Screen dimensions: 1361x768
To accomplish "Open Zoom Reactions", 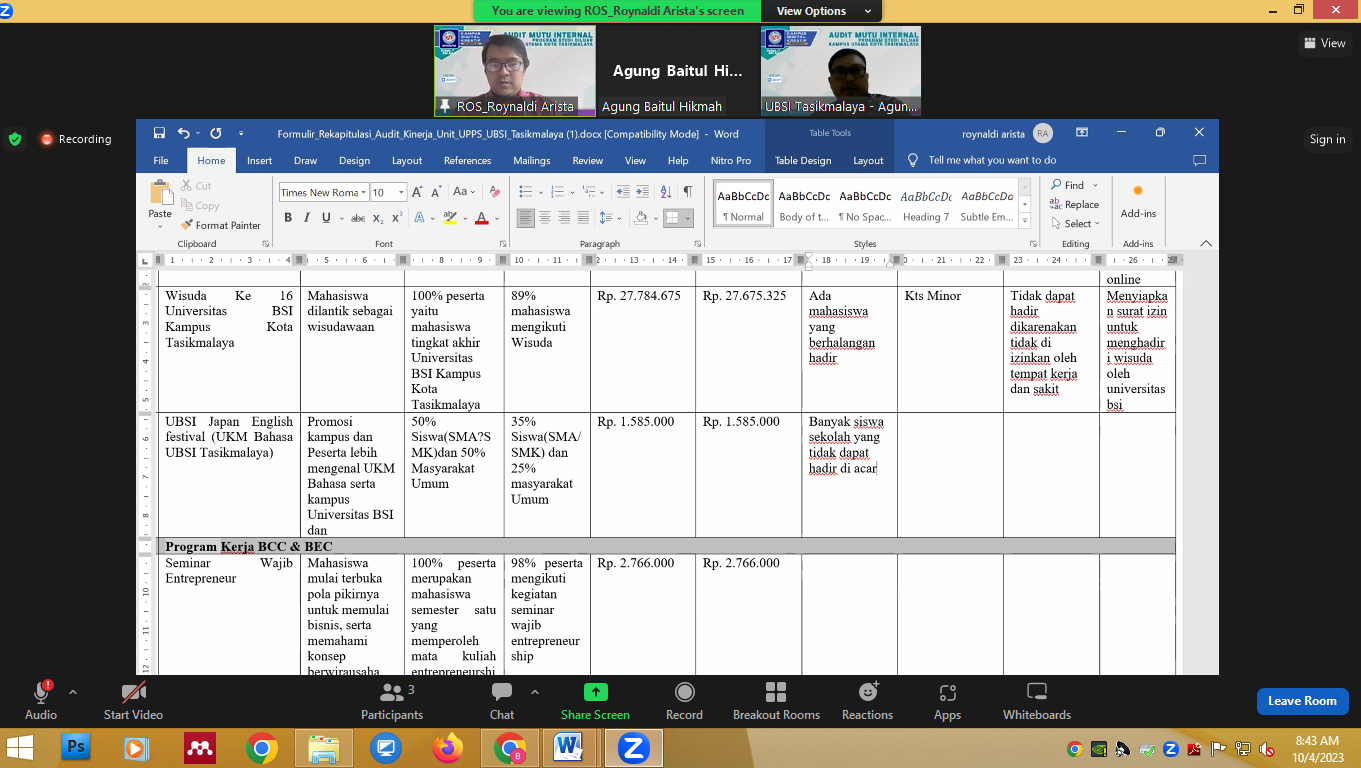I will point(867,702).
